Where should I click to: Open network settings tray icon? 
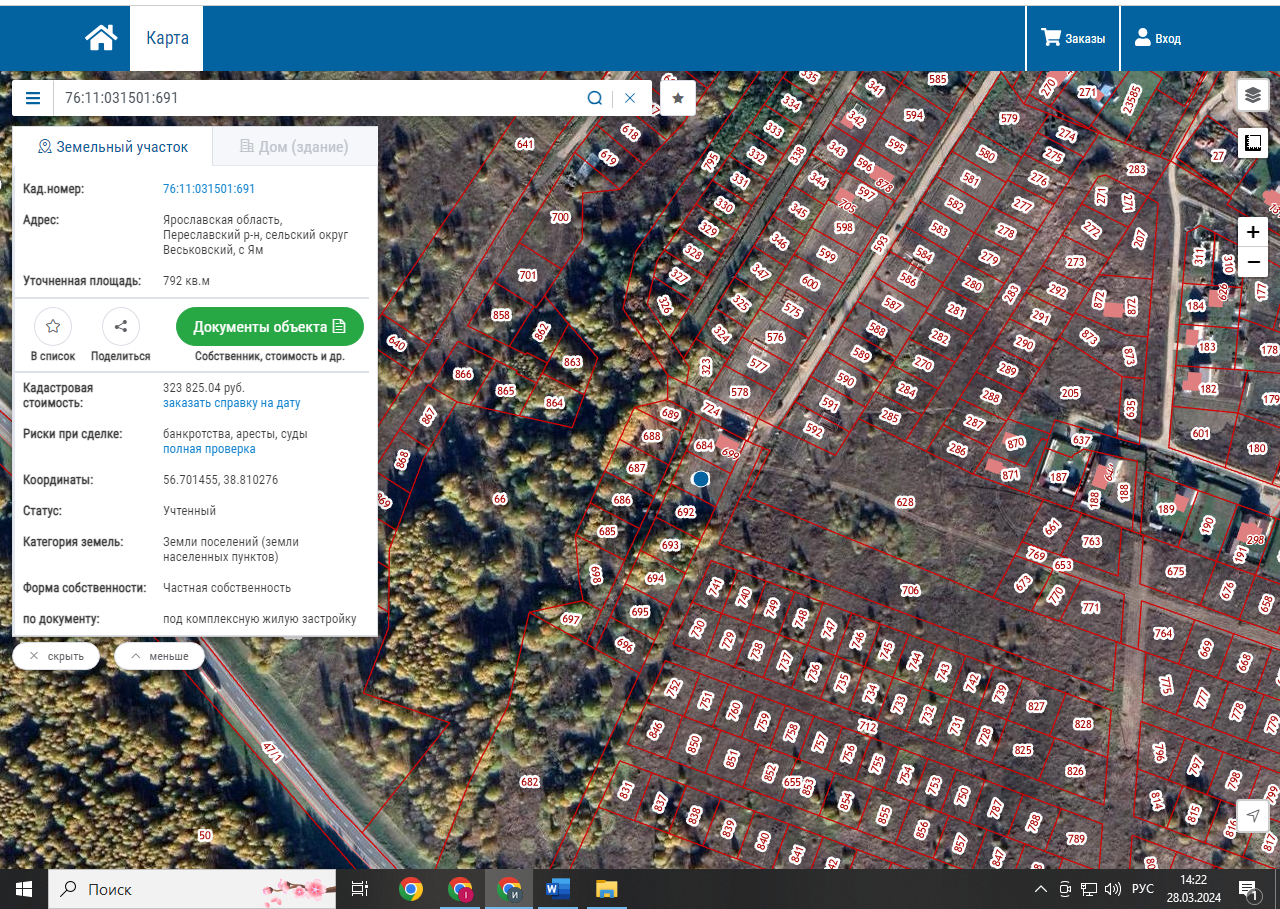(x=1089, y=888)
